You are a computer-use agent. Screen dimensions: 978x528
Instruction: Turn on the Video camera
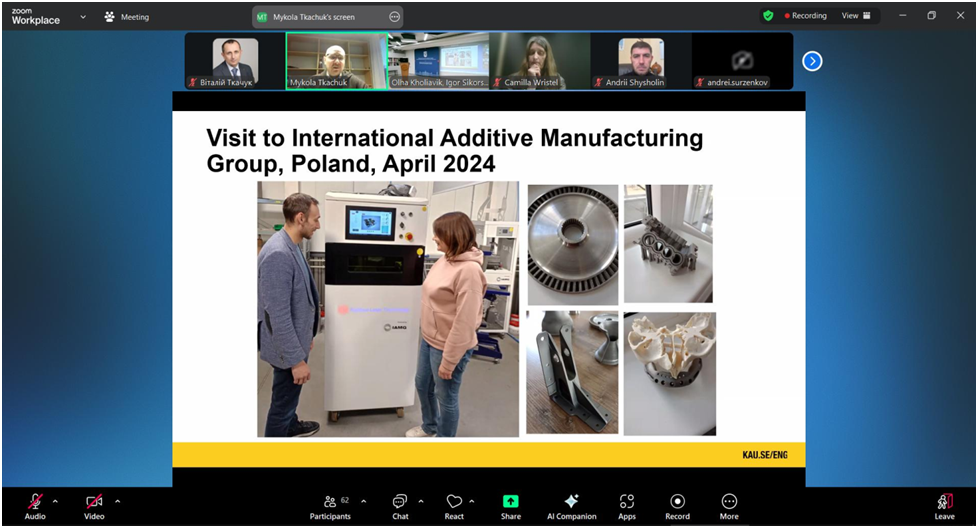click(x=94, y=502)
